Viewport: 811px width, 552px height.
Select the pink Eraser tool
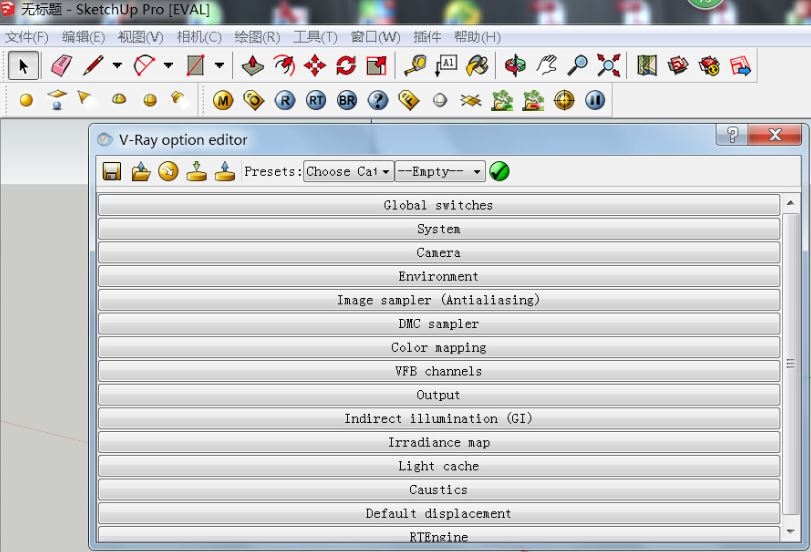[x=62, y=66]
